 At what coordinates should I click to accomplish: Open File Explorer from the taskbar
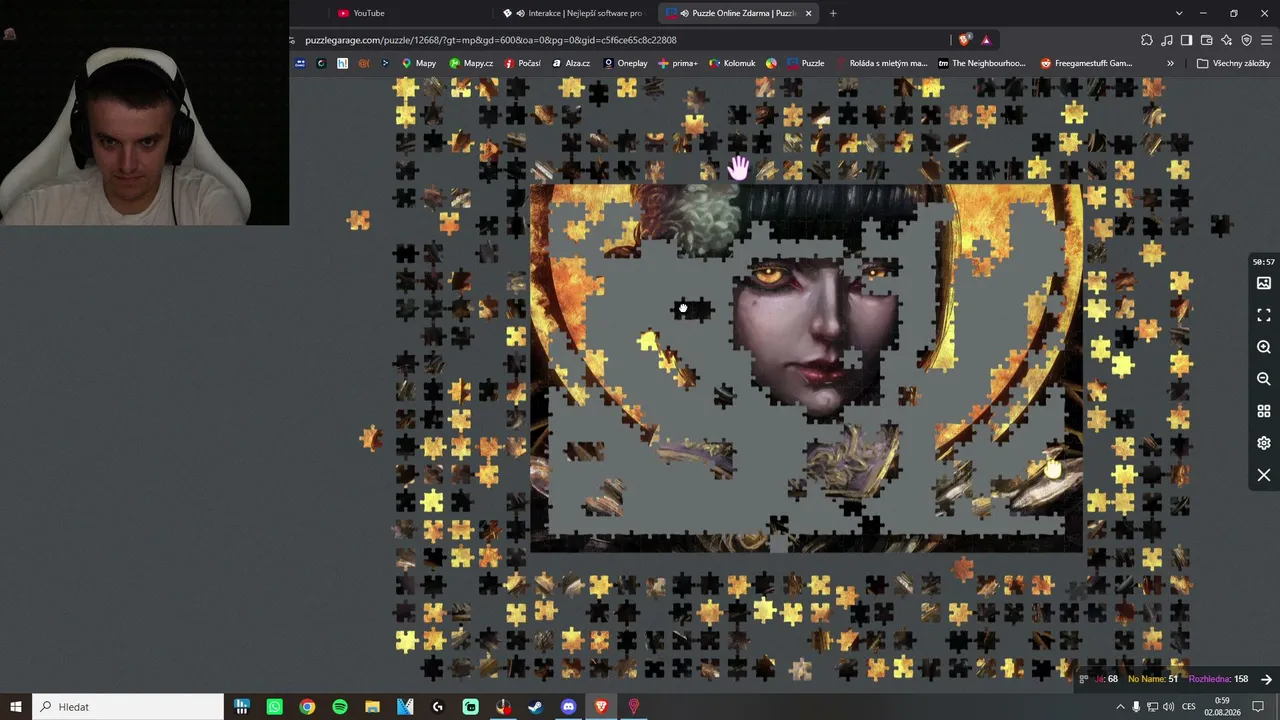[372, 707]
